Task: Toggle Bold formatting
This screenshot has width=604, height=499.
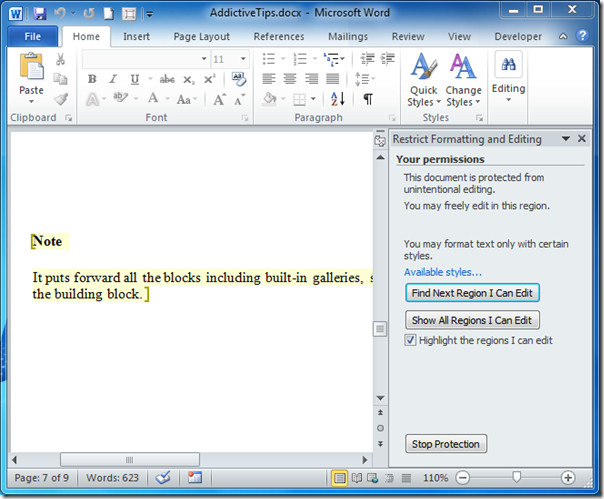Action: (x=92, y=79)
